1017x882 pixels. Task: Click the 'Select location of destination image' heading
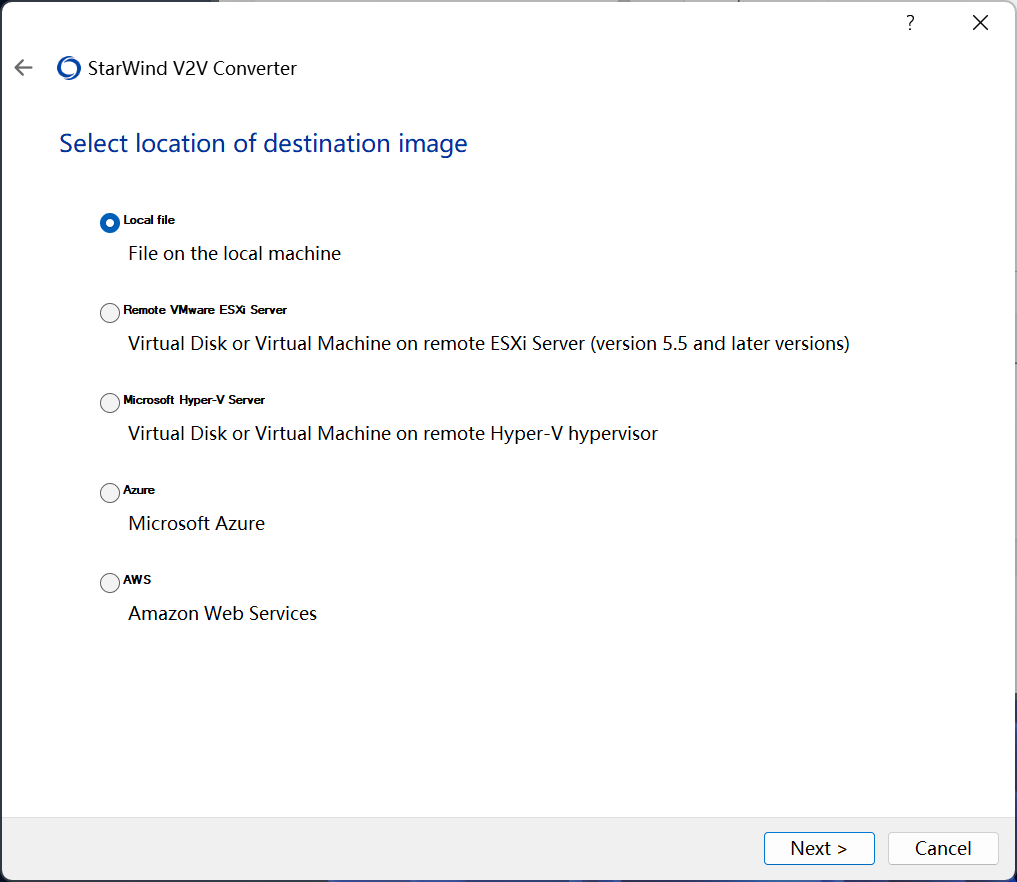pyautogui.click(x=263, y=143)
